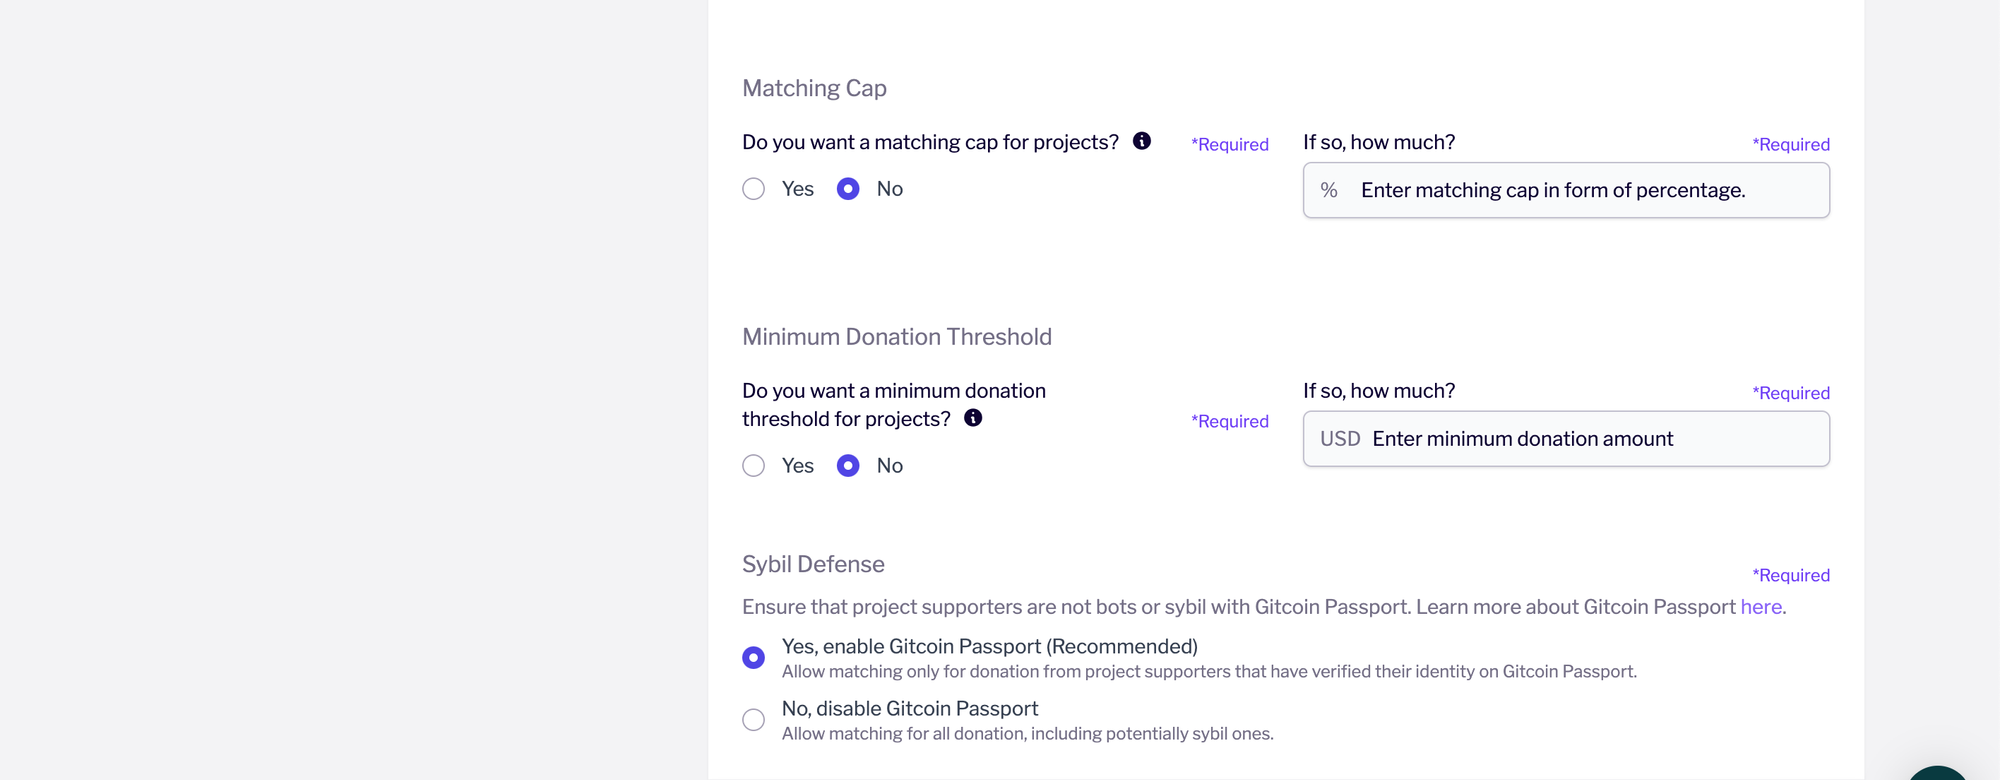The width and height of the screenshot is (2000, 780).
Task: Select the No, disable Gitcoin Passport option
Action: [754, 720]
